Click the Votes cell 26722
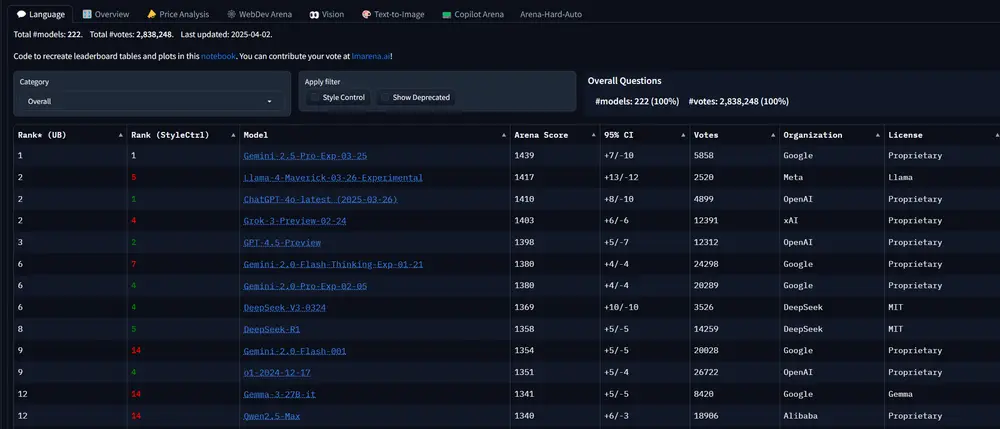The image size is (1000, 429). click(x=735, y=373)
